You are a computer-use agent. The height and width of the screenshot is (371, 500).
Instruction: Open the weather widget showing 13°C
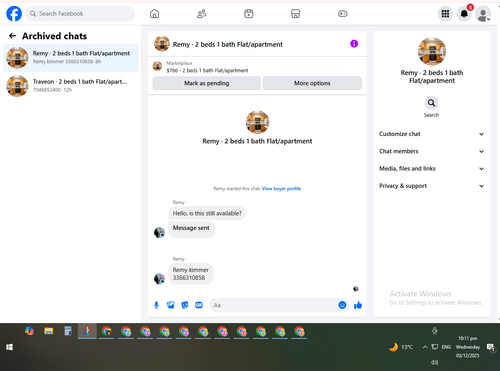pos(401,347)
